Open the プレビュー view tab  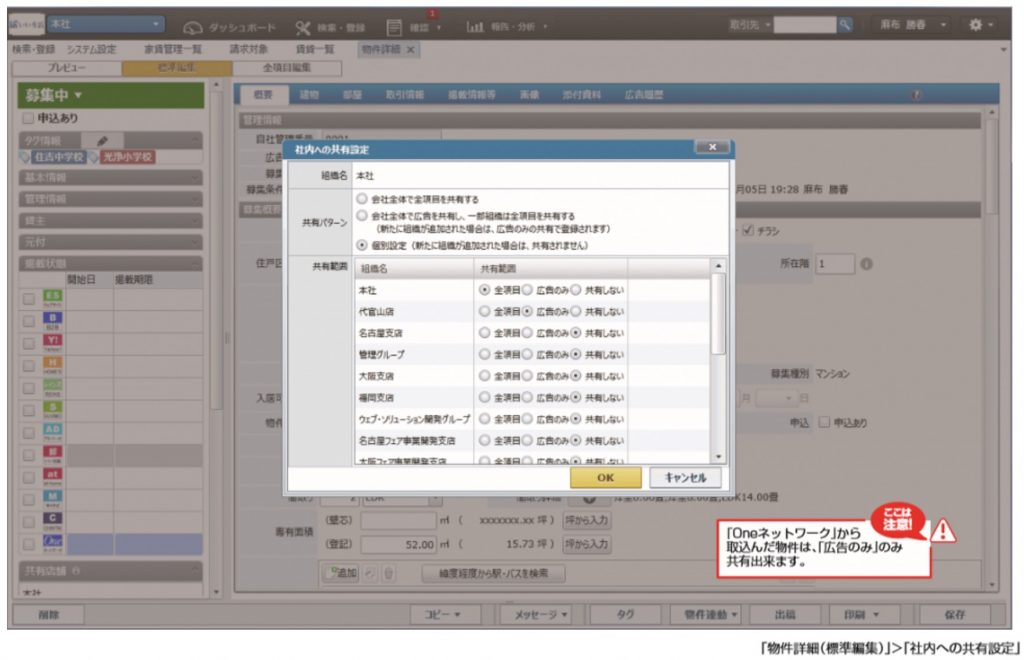67,67
